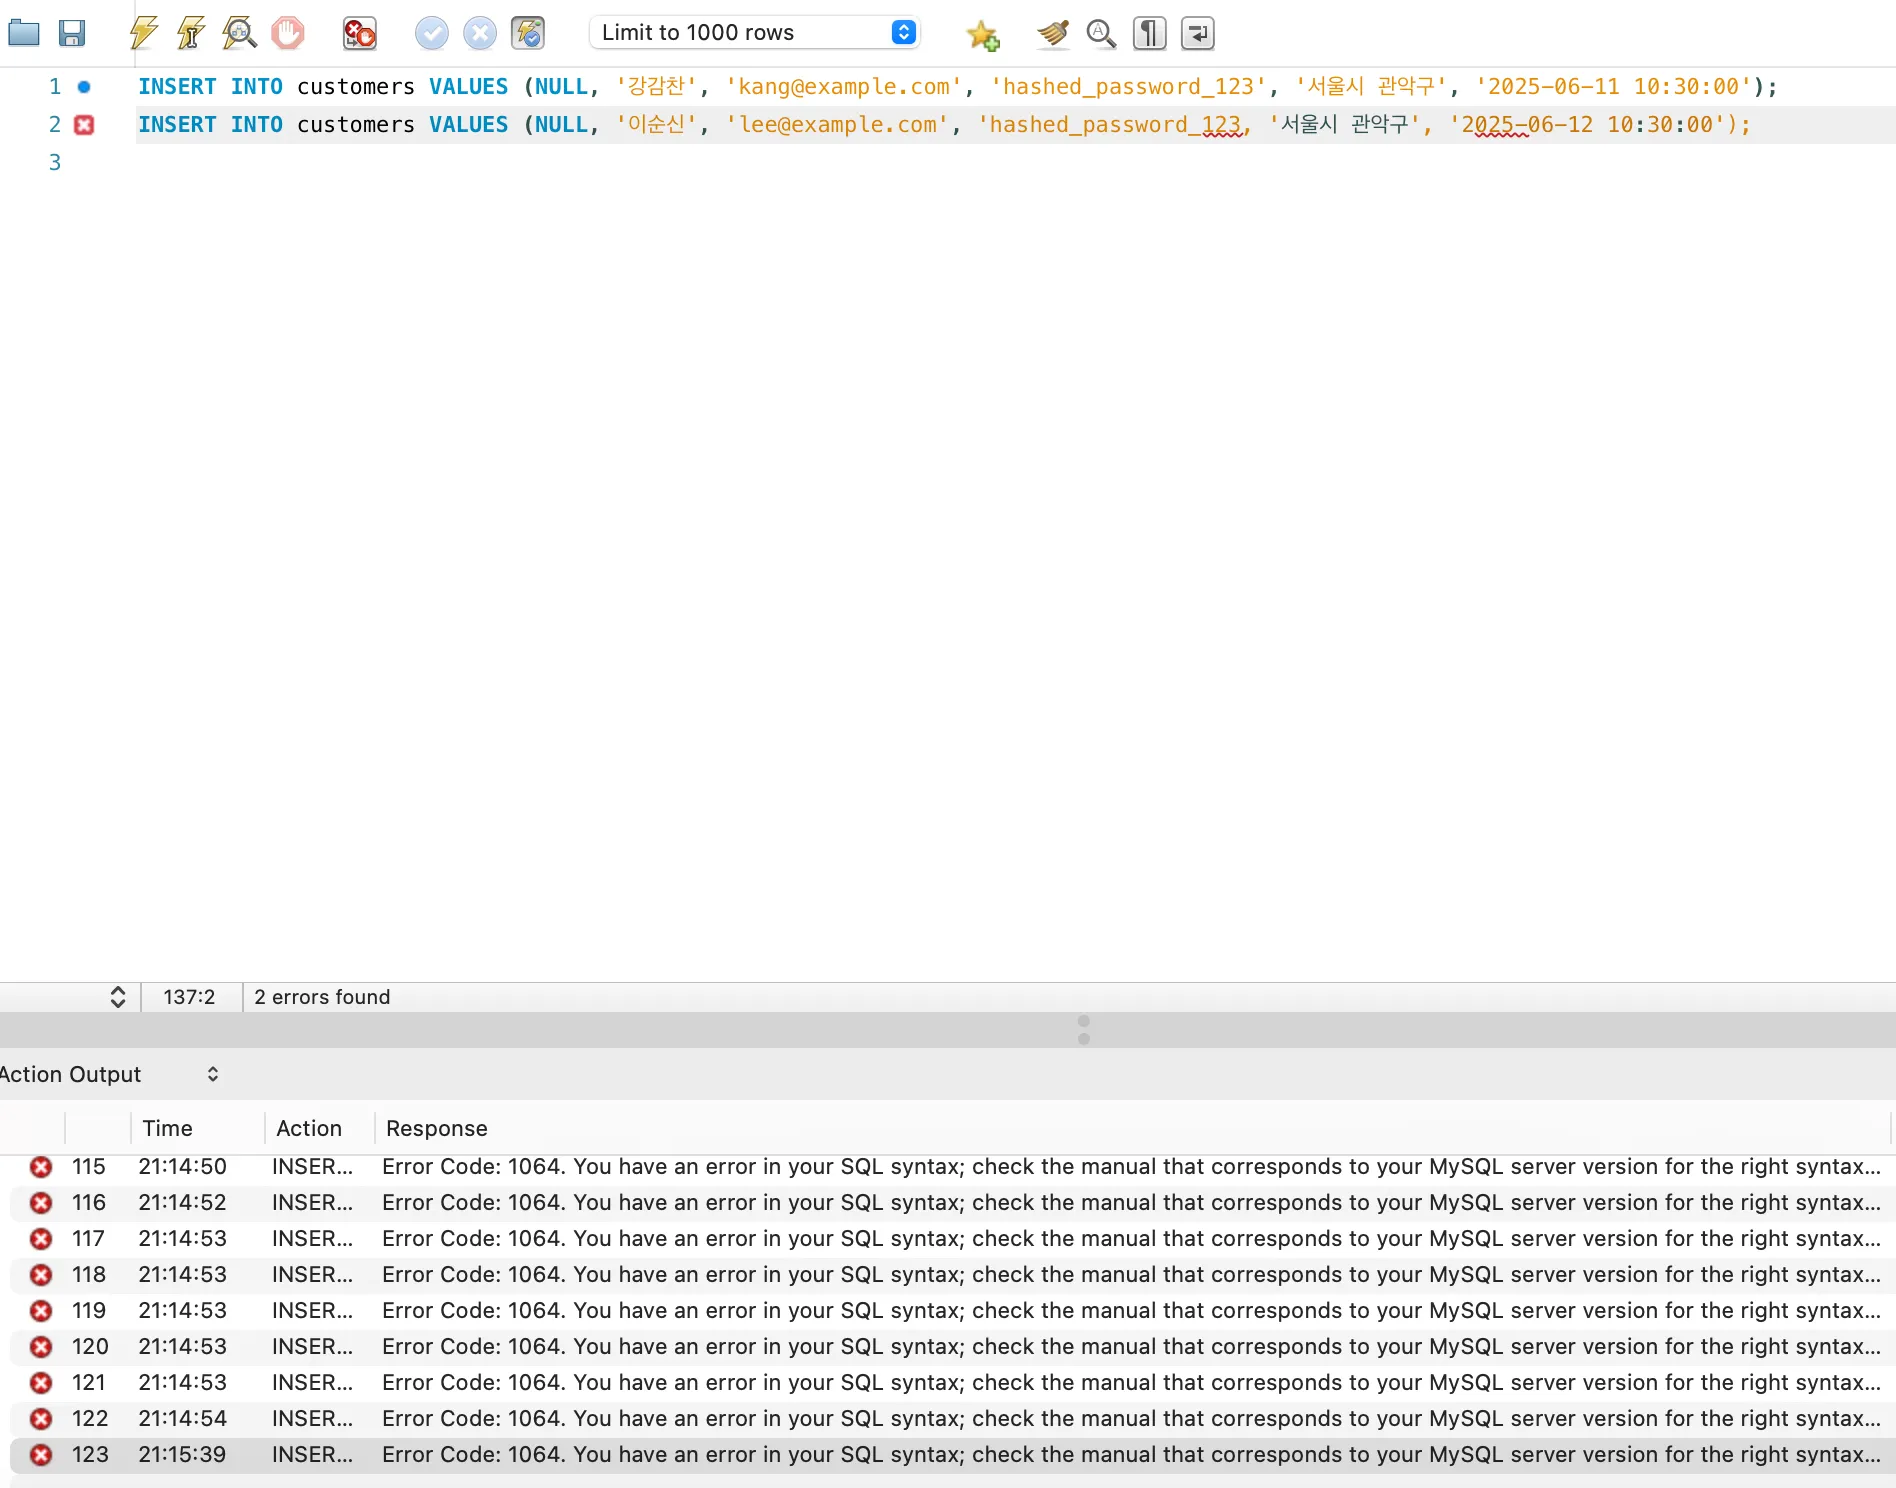1896x1488 pixels.
Task: Toggle the auto-commit mode button
Action: [x=528, y=33]
